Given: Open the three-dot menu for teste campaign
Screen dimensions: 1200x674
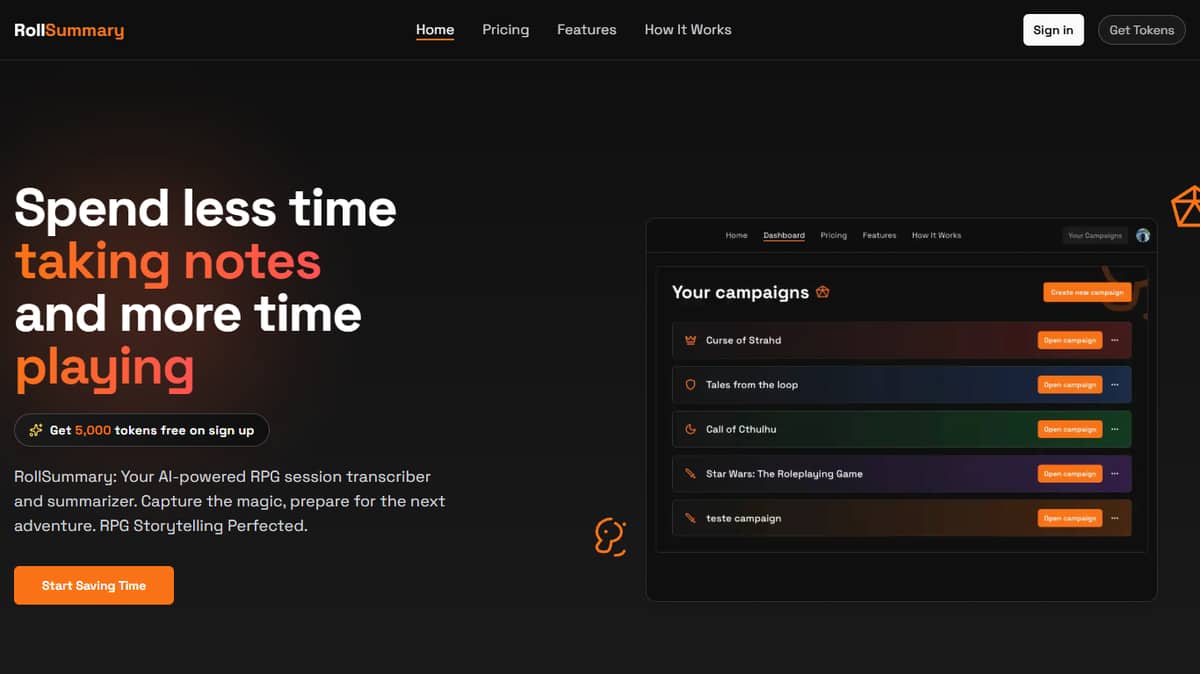Looking at the screenshot, I should pyautogui.click(x=1115, y=518).
